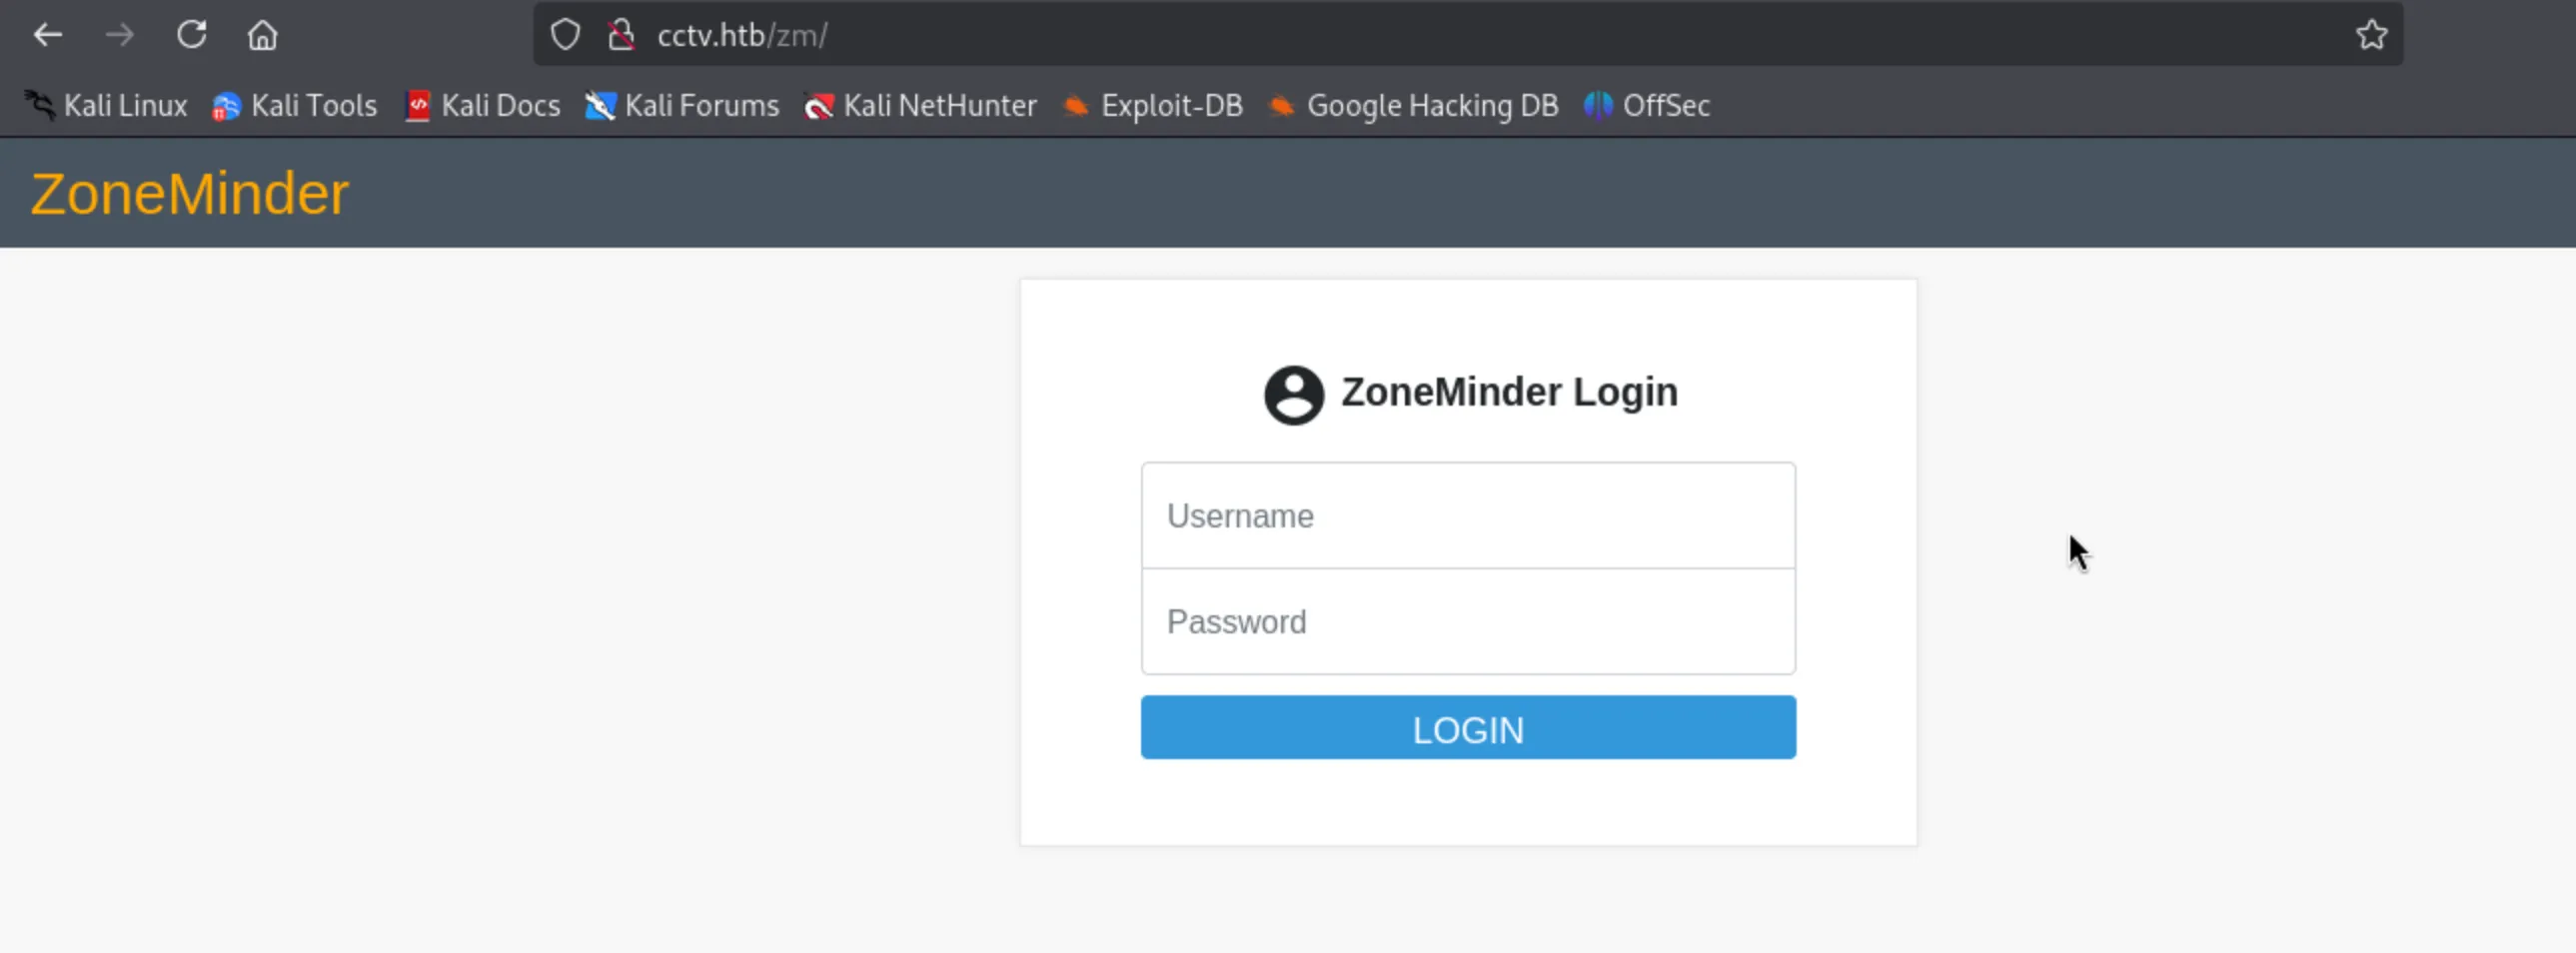Open the Kali Tools bookmark

pyautogui.click(x=295, y=106)
